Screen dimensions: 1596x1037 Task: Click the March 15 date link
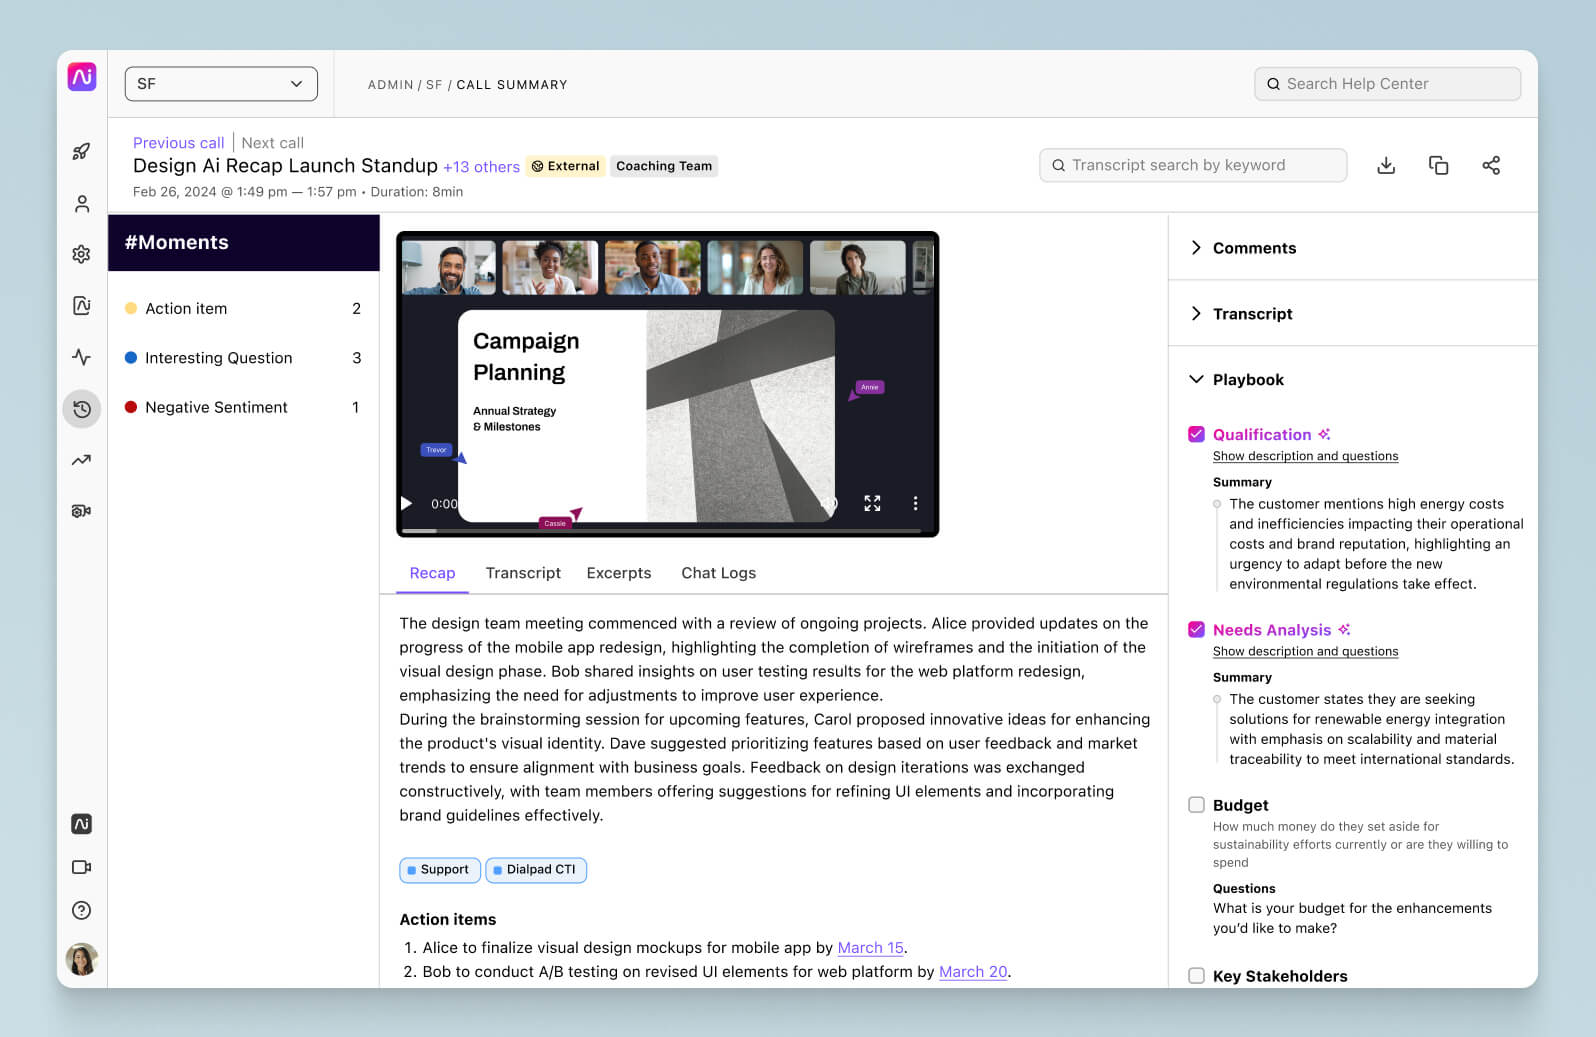pyautogui.click(x=870, y=948)
